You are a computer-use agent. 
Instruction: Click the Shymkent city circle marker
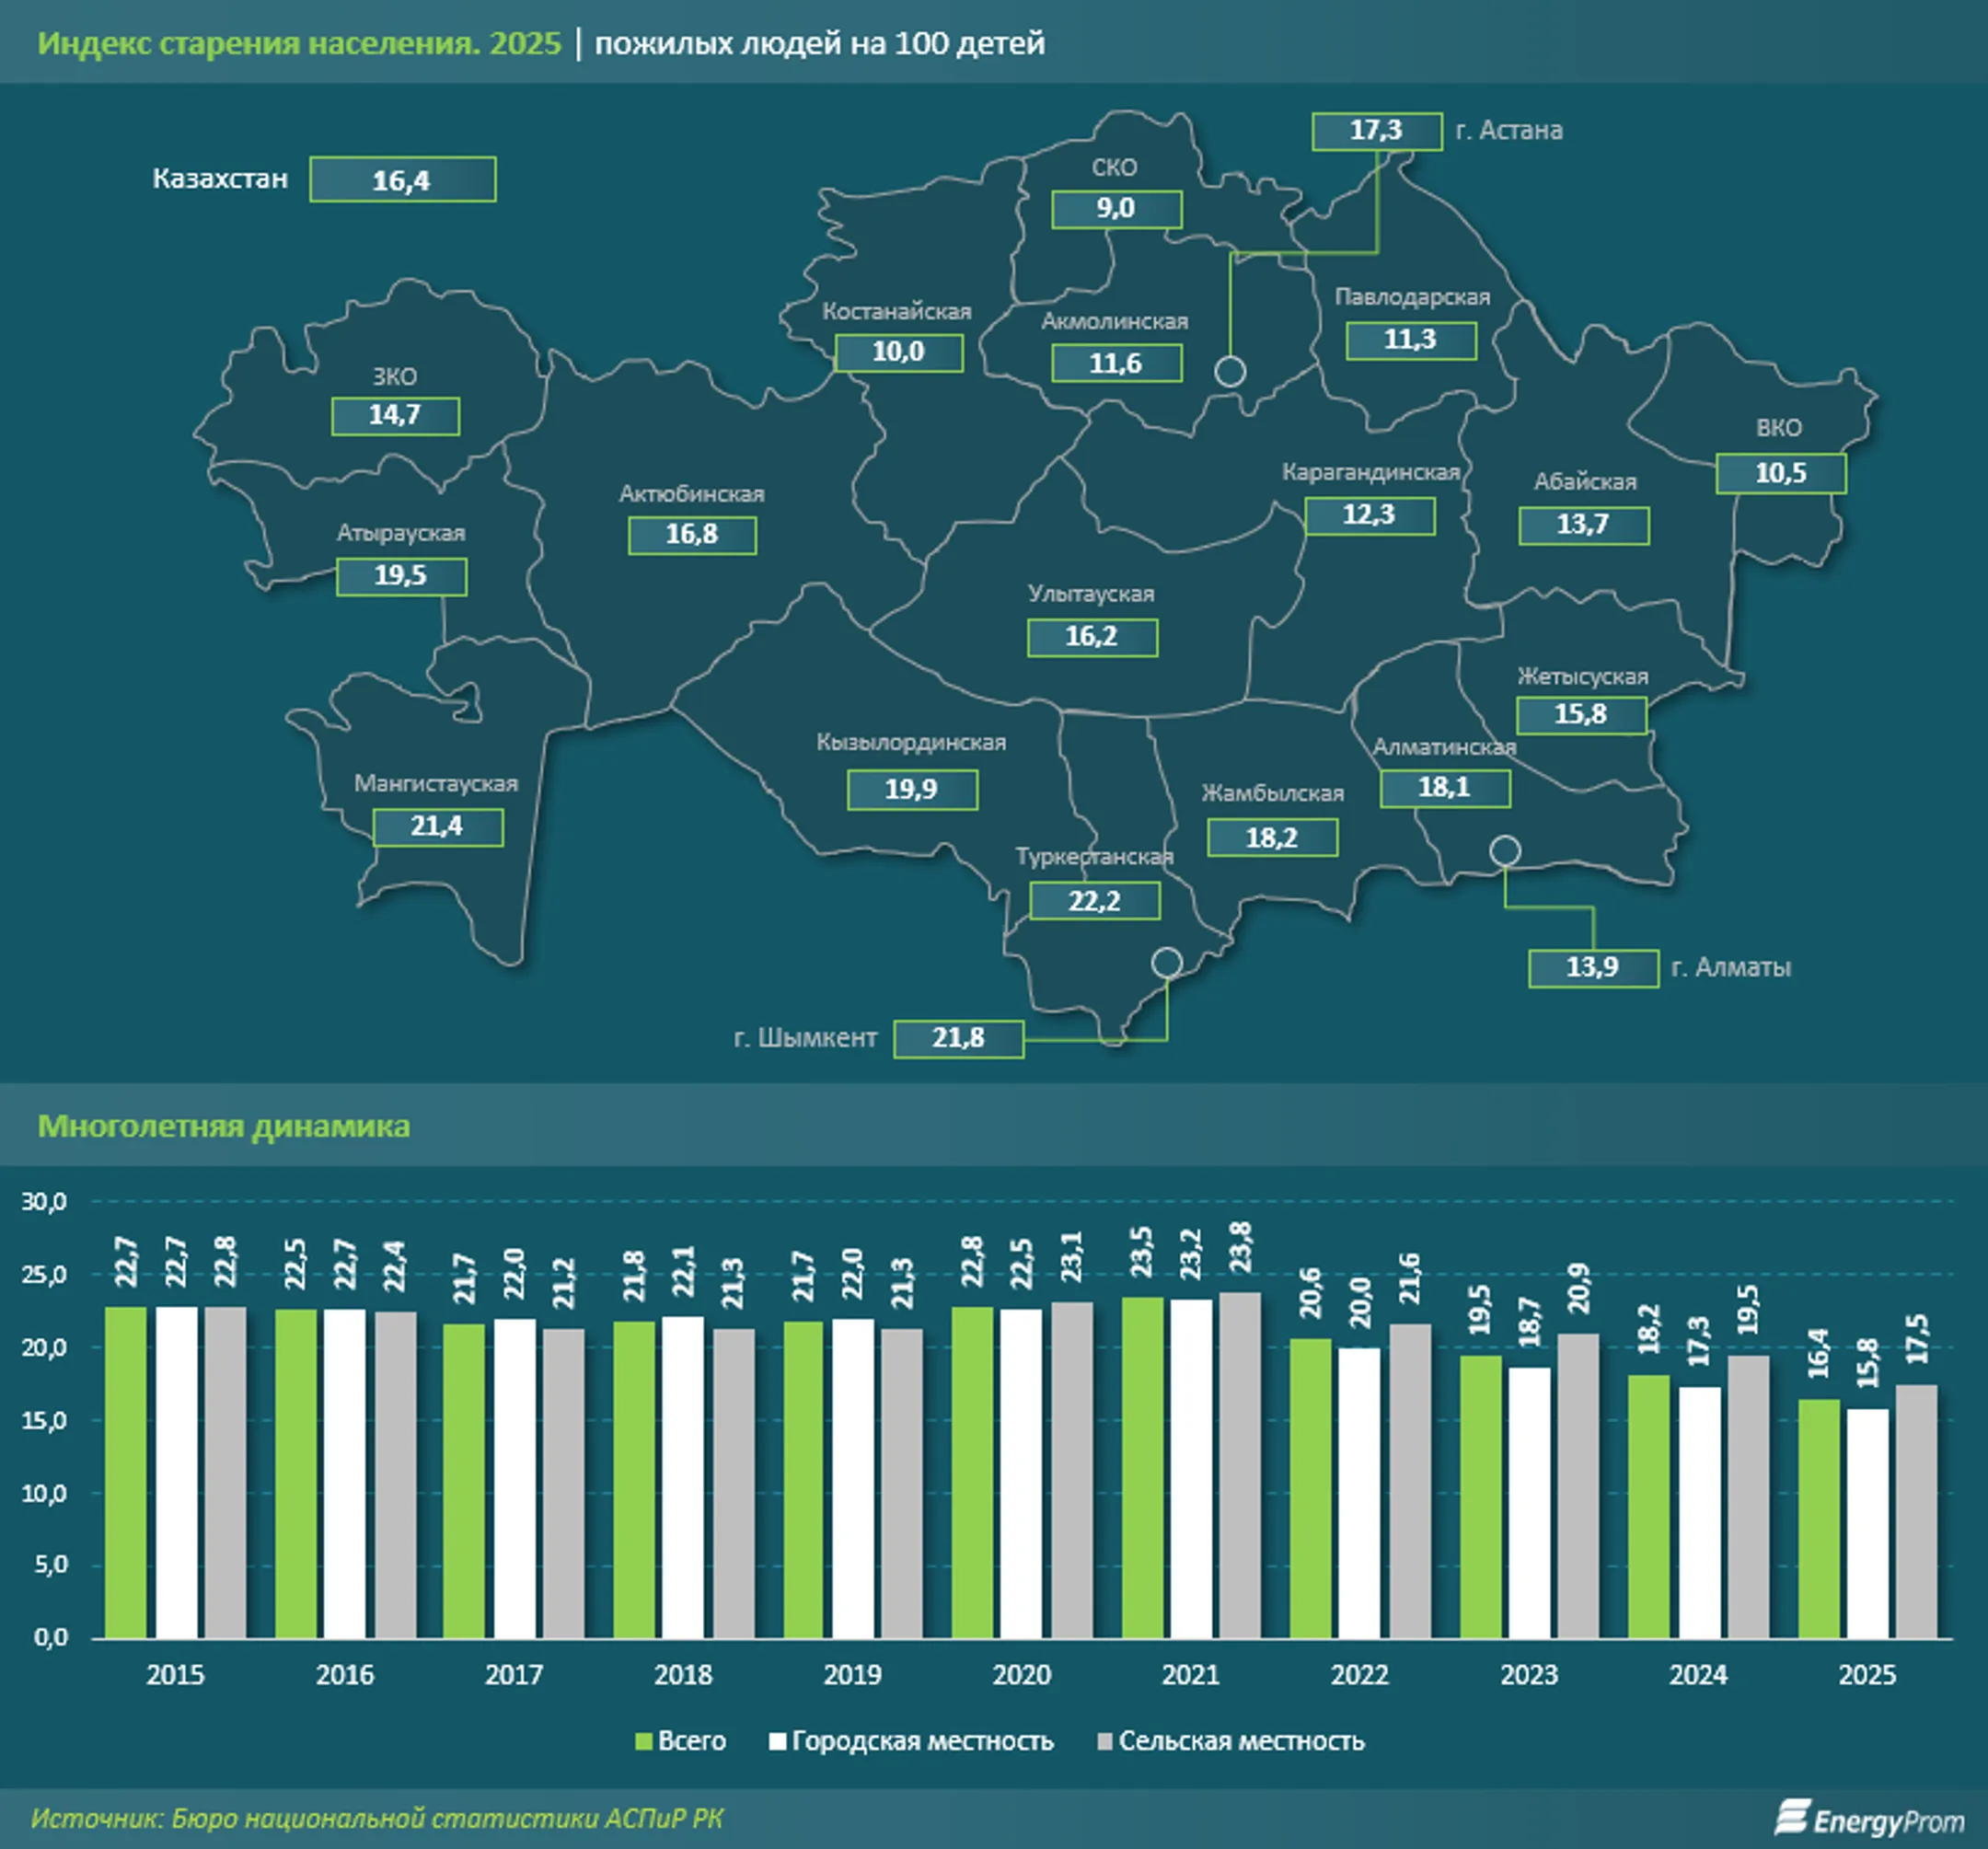coord(1166,962)
